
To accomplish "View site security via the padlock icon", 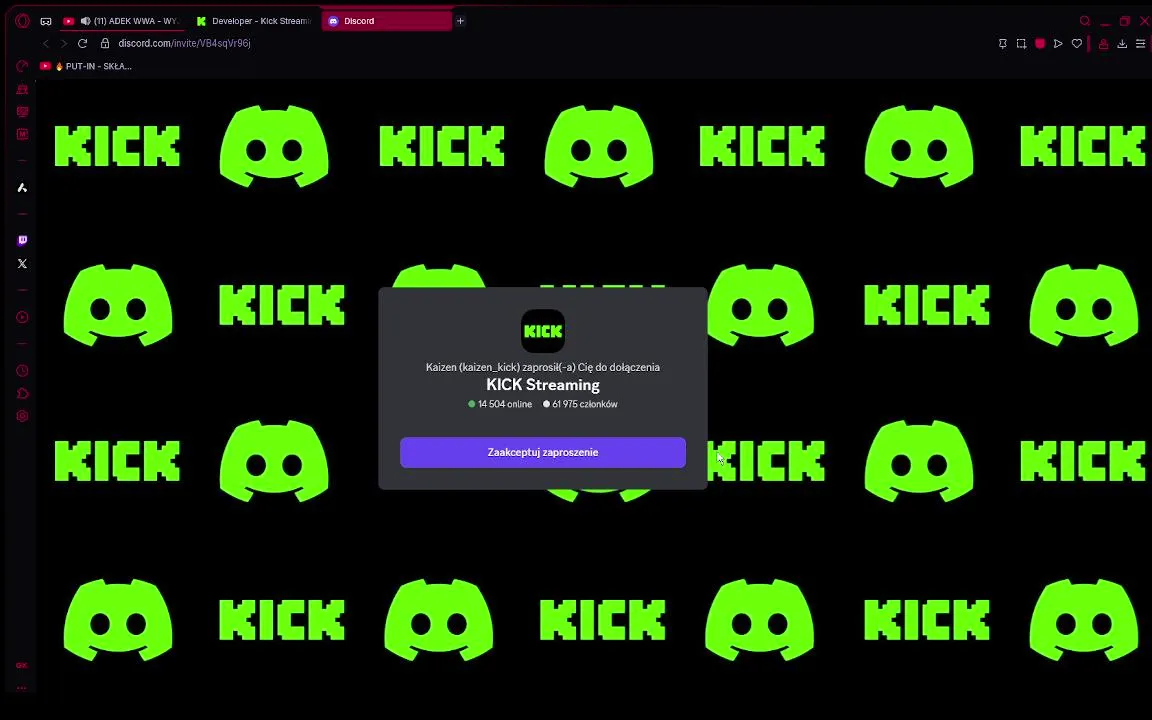I will coord(105,43).
